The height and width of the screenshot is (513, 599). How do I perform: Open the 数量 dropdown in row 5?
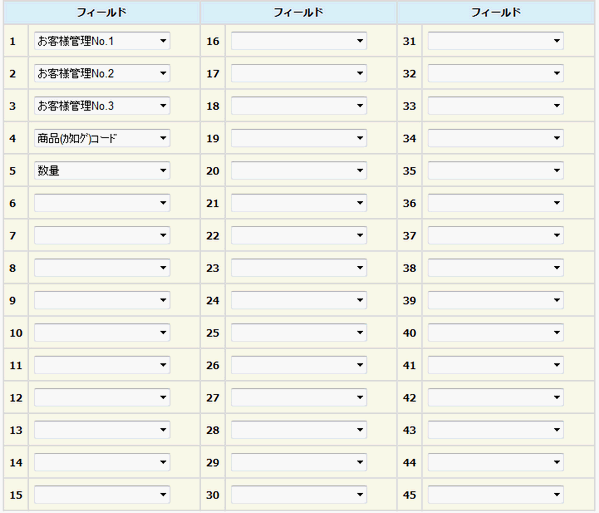(x=102, y=171)
